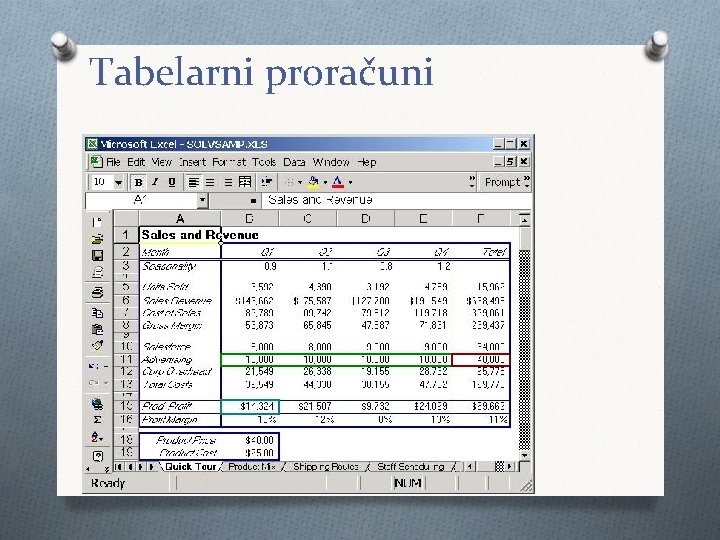This screenshot has width=720, height=540.
Task: Open the Window menu
Action: [x=331, y=162]
